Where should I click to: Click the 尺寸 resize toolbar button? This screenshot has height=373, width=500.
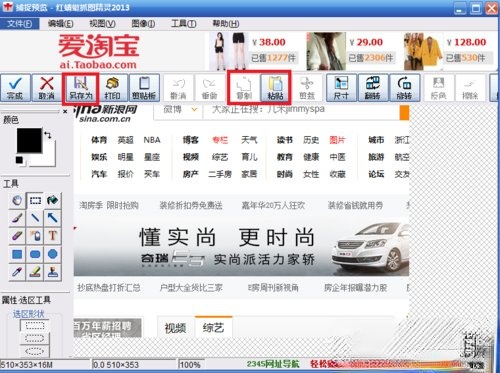(x=341, y=88)
